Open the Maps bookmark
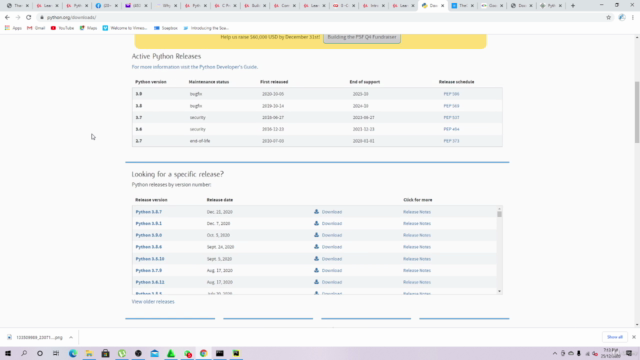640x360 pixels. pyautogui.click(x=88, y=28)
